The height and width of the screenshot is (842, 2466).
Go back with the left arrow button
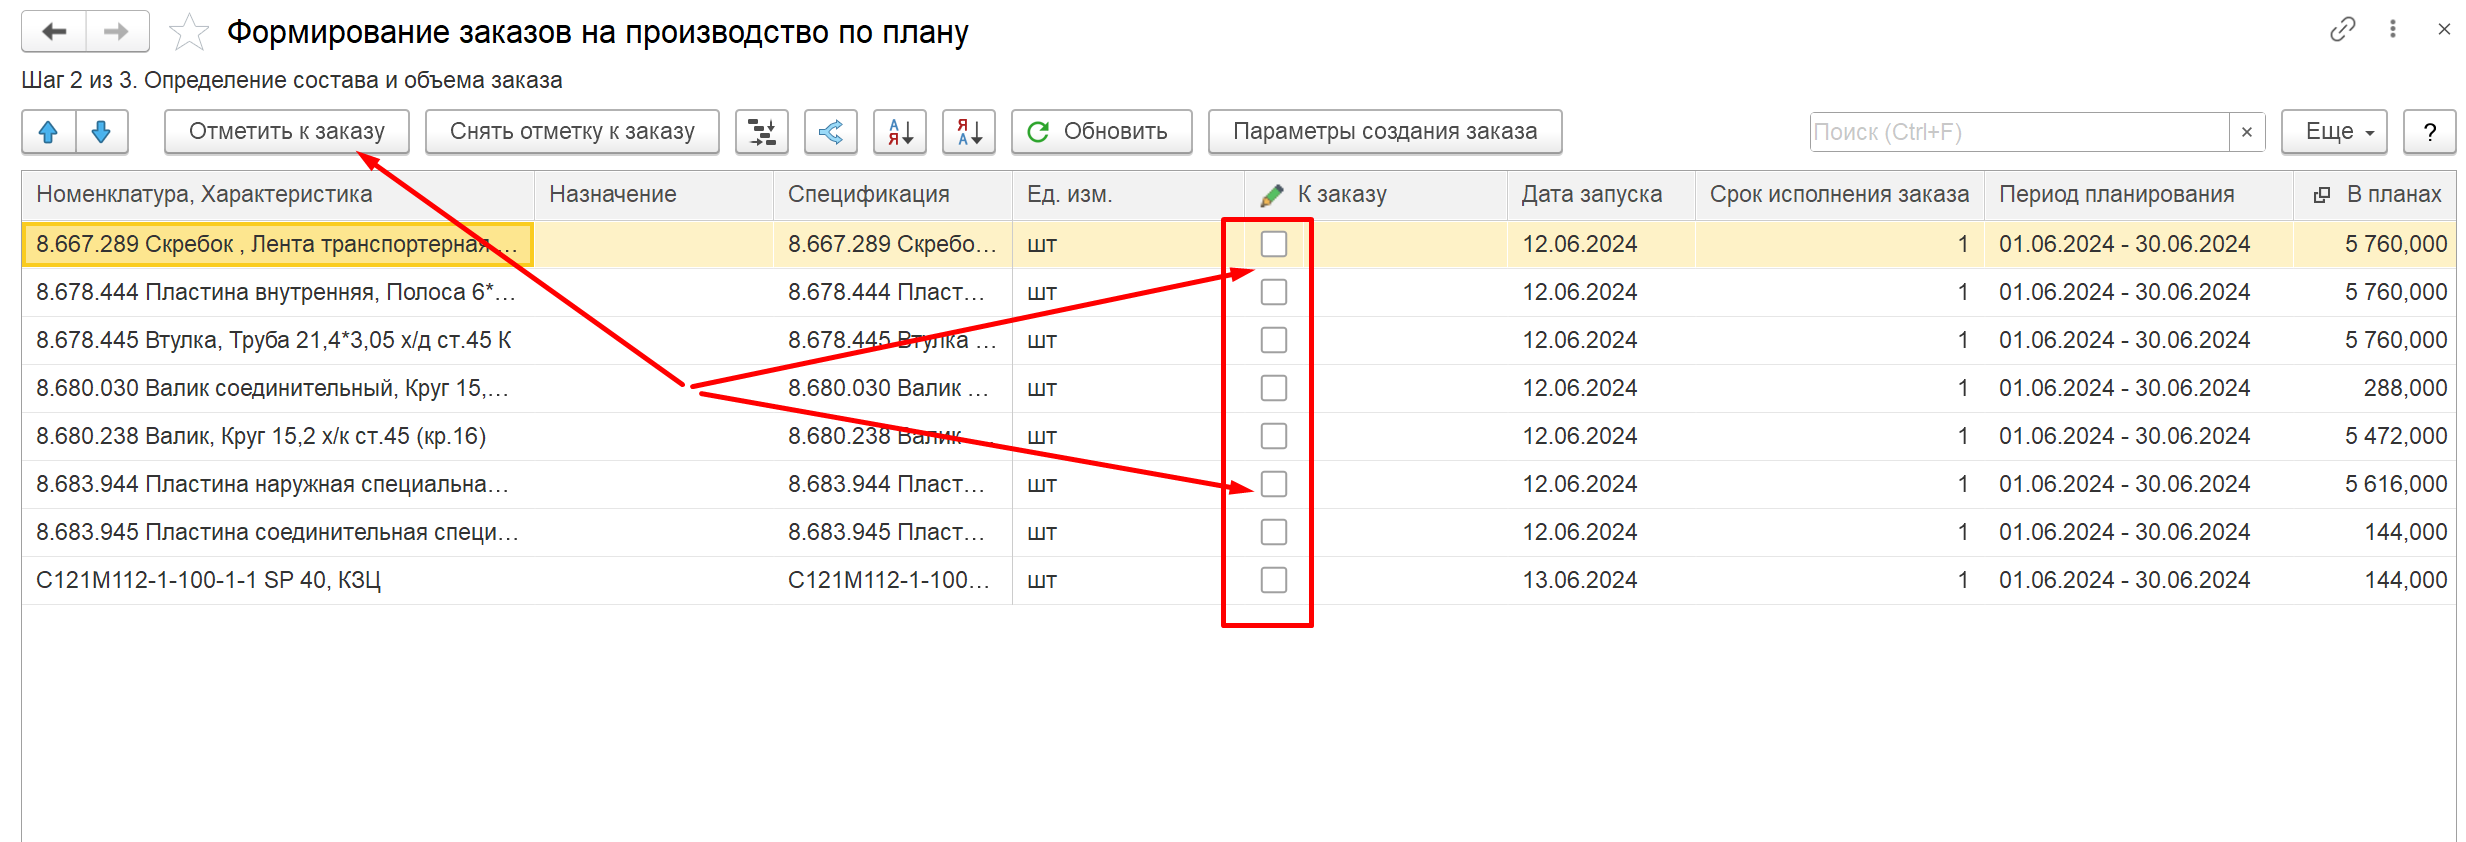pos(54,31)
